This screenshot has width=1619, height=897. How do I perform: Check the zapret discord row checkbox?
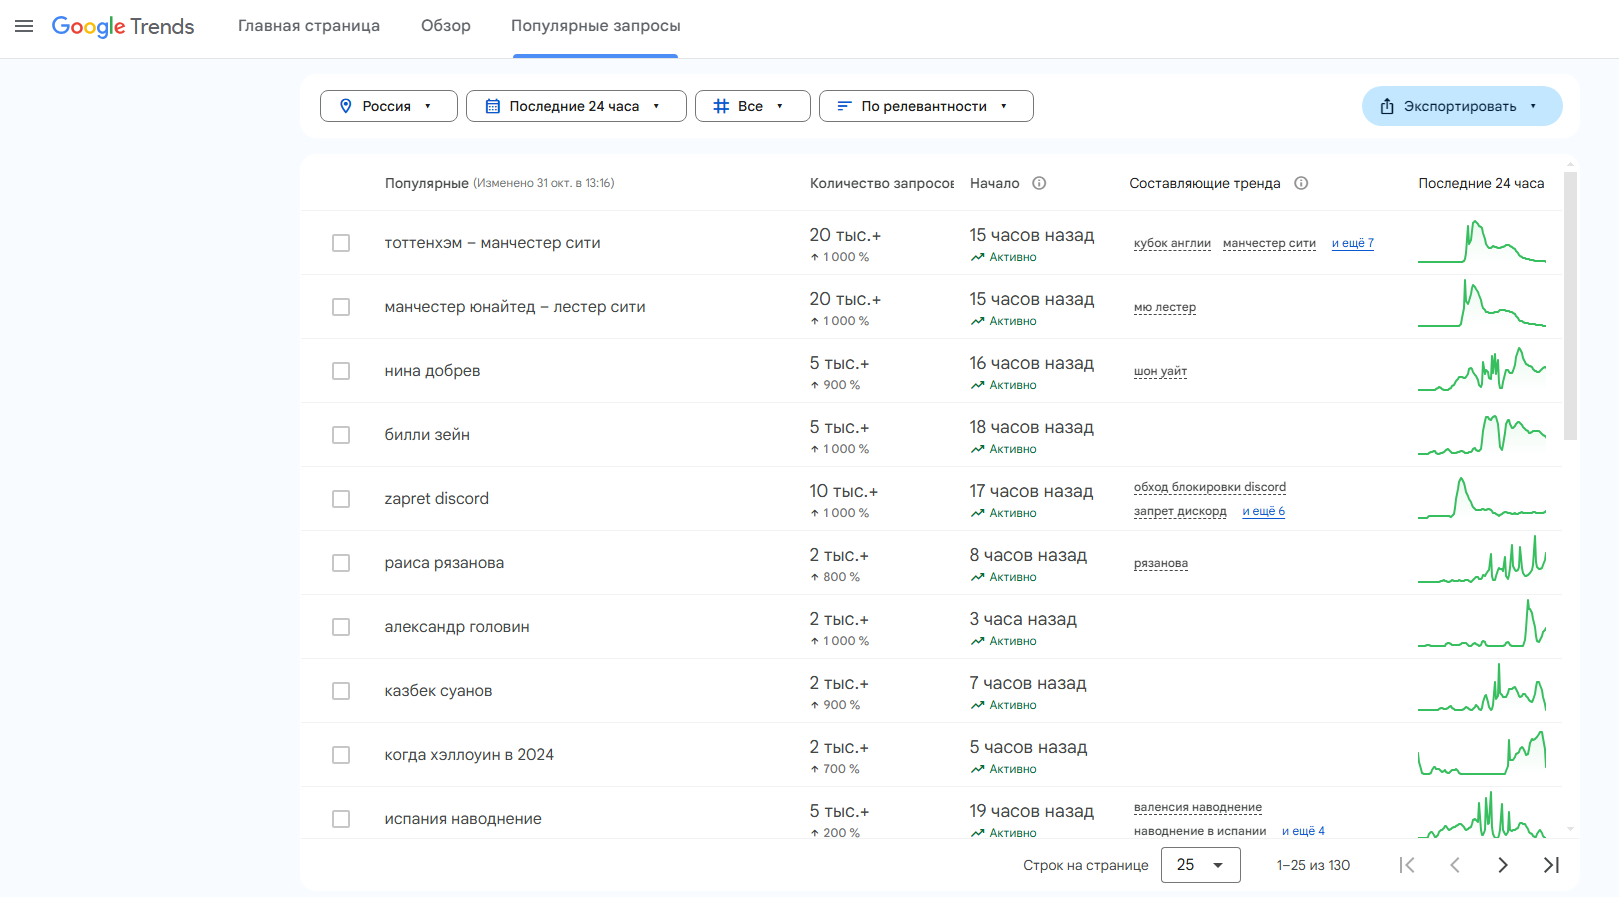click(x=341, y=499)
